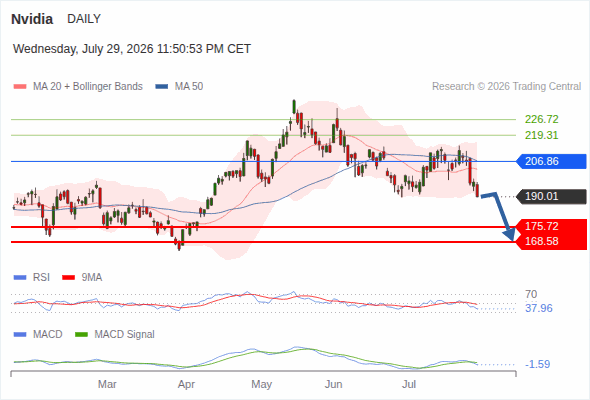The image size is (590, 400).
Task: Click the MACD value -1.59
Action: coord(538,364)
